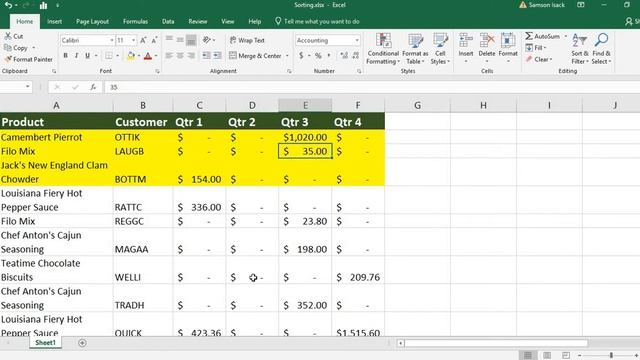Align text to middle
The image size is (640, 360).
pyautogui.click(x=180, y=40)
